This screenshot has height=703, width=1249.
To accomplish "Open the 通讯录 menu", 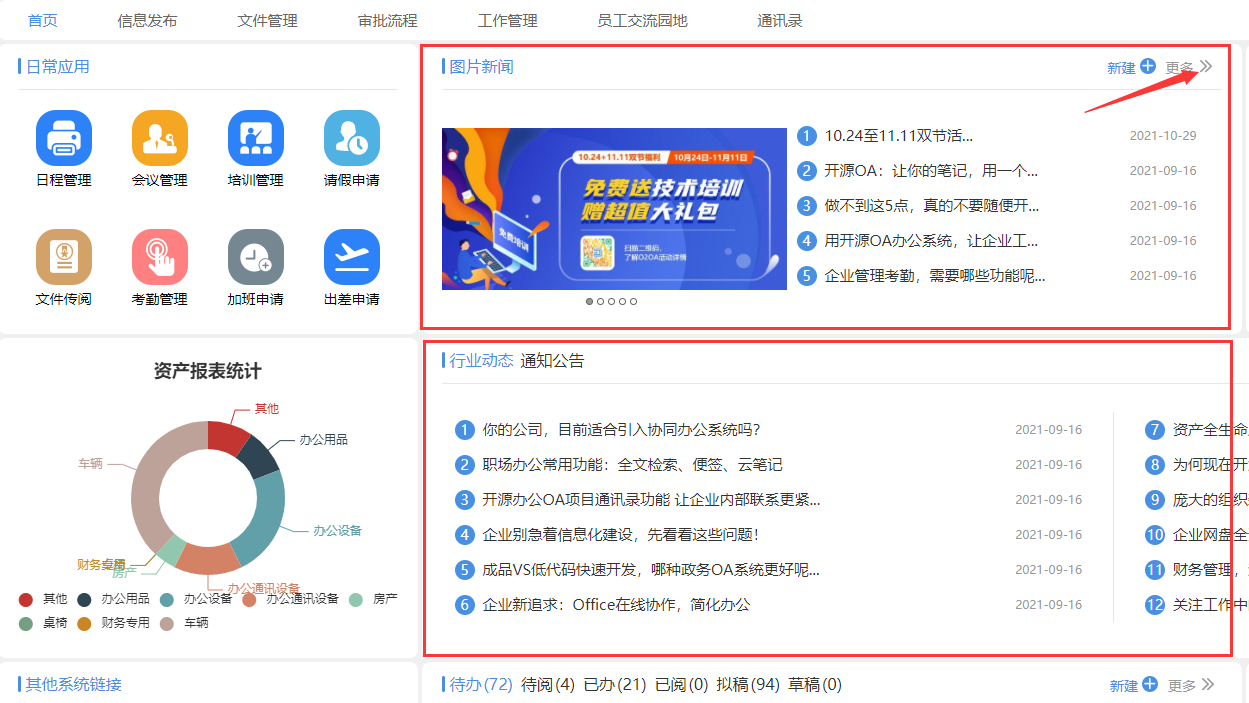I will (780, 20).
